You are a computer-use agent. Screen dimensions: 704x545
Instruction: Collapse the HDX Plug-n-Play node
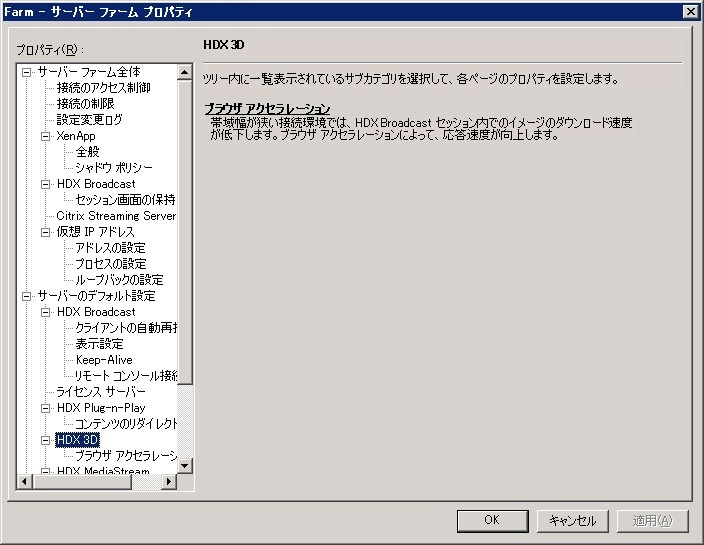click(45, 408)
